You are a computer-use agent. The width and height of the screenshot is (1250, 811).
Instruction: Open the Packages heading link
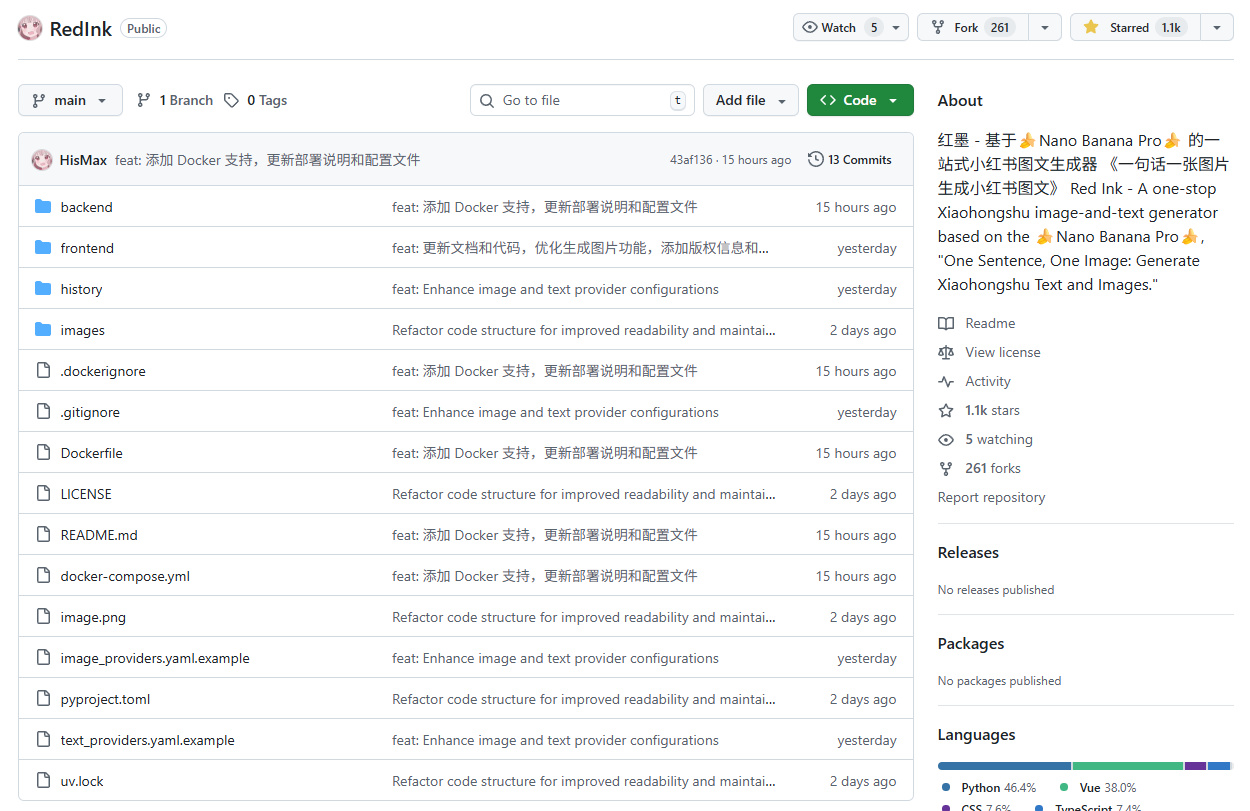[x=971, y=643]
